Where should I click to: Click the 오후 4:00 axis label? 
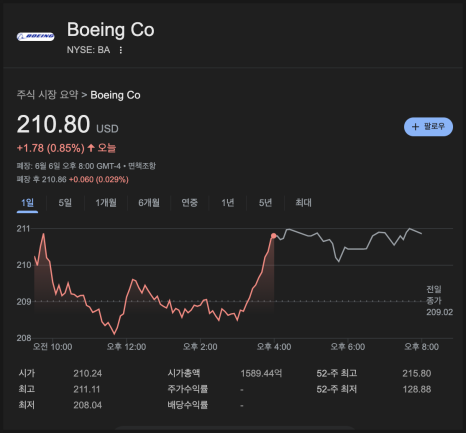coord(274,347)
